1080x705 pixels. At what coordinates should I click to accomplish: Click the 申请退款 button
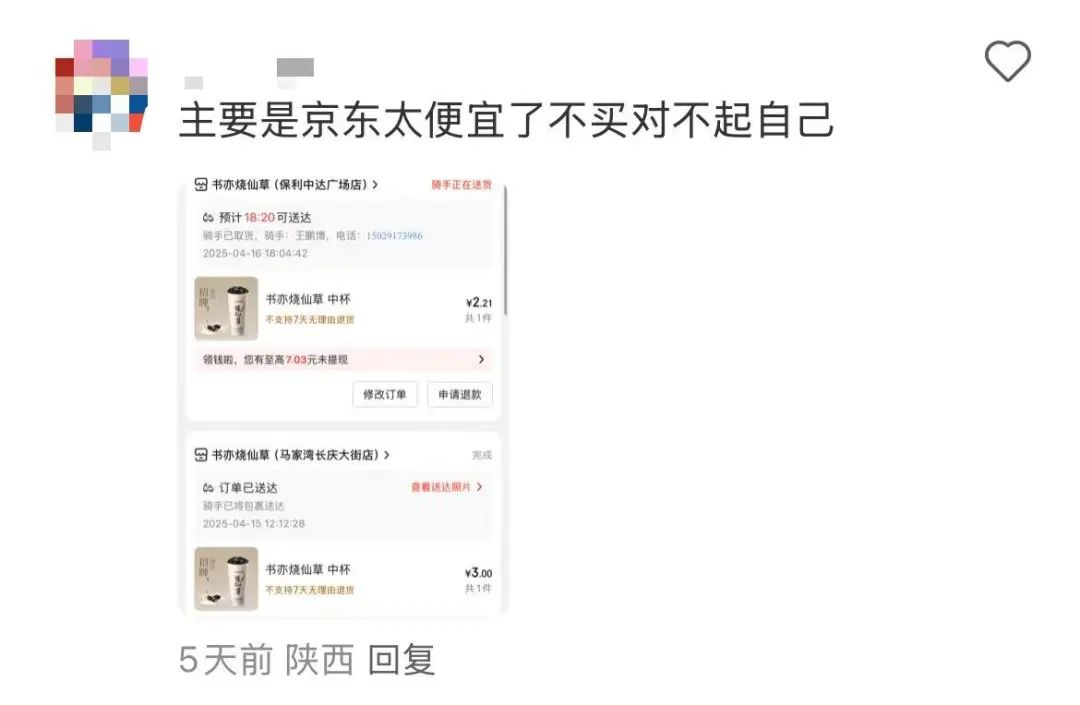pyautogui.click(x=459, y=394)
